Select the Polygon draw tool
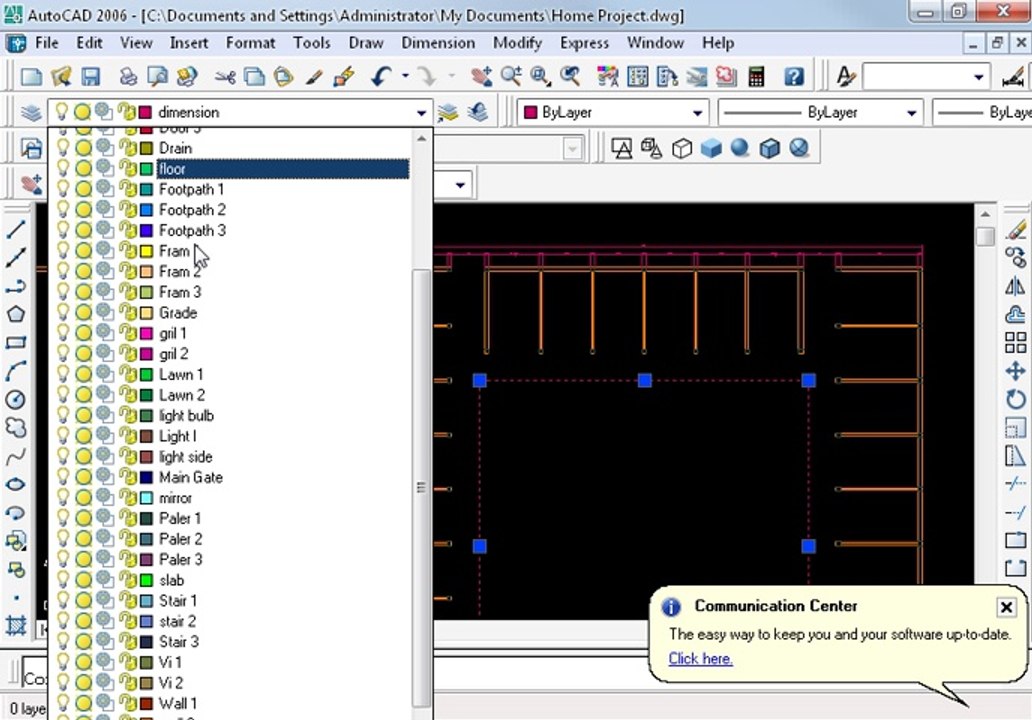The width and height of the screenshot is (1032, 720). (16, 314)
